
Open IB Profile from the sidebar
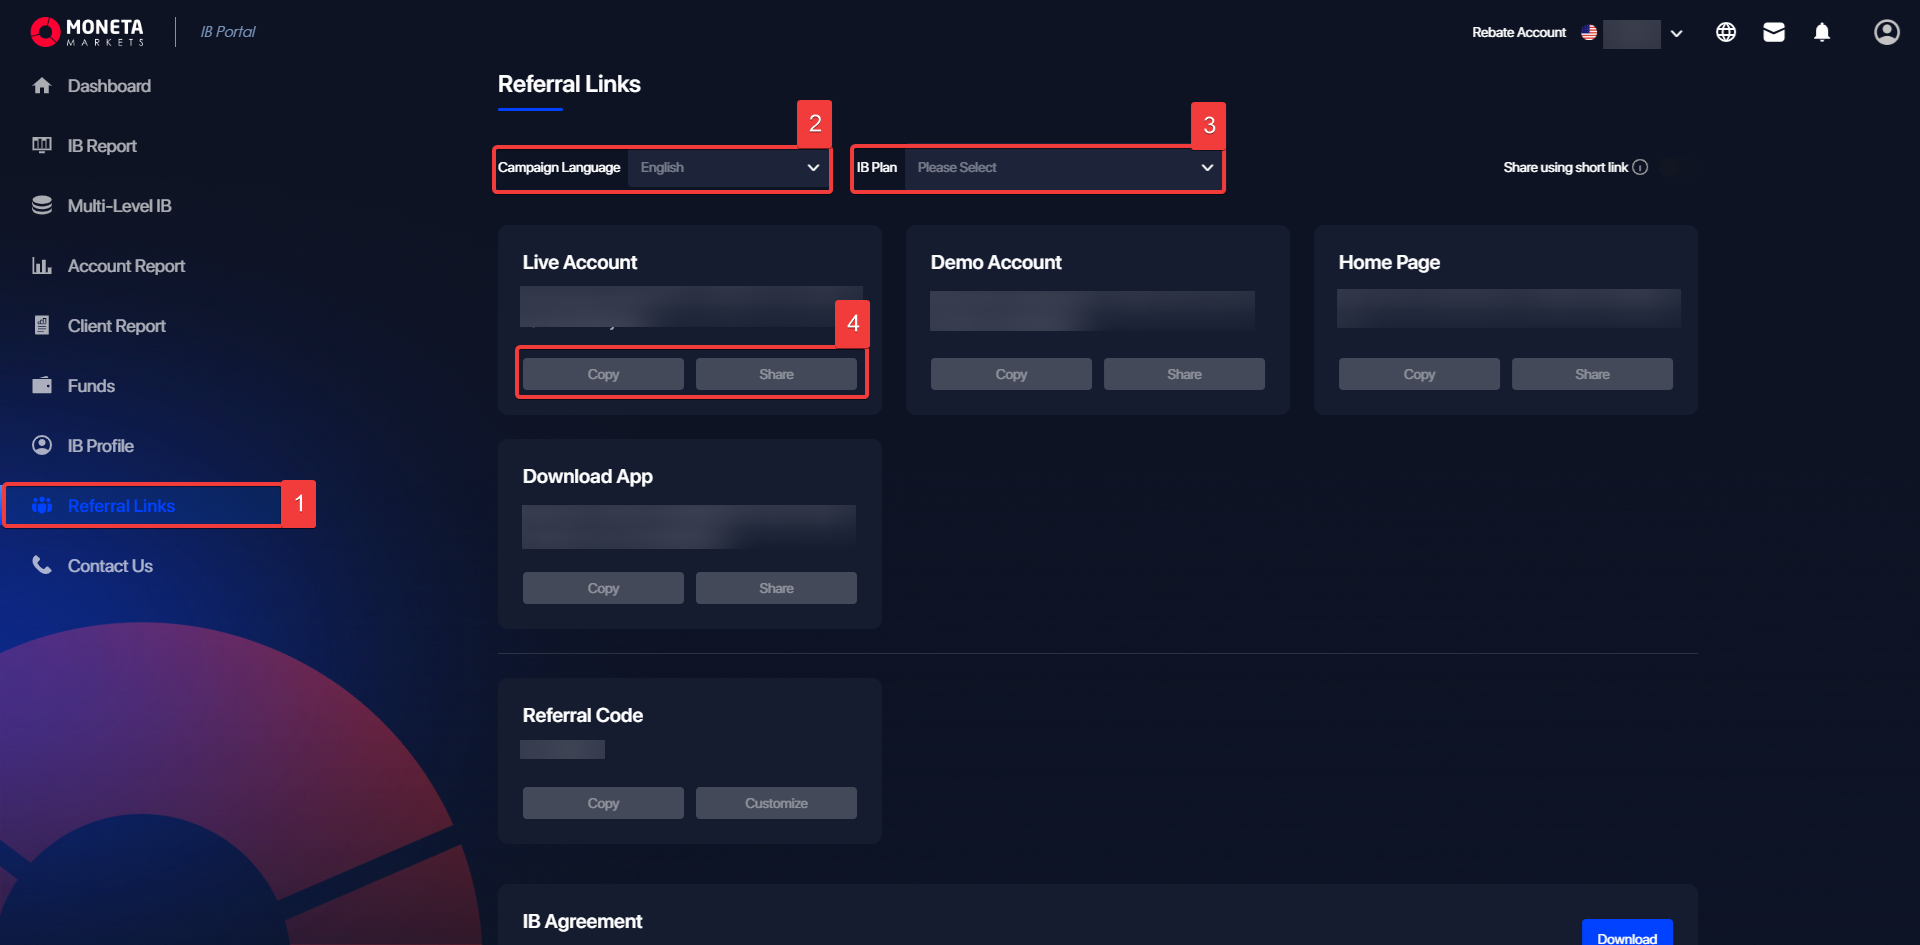101,446
